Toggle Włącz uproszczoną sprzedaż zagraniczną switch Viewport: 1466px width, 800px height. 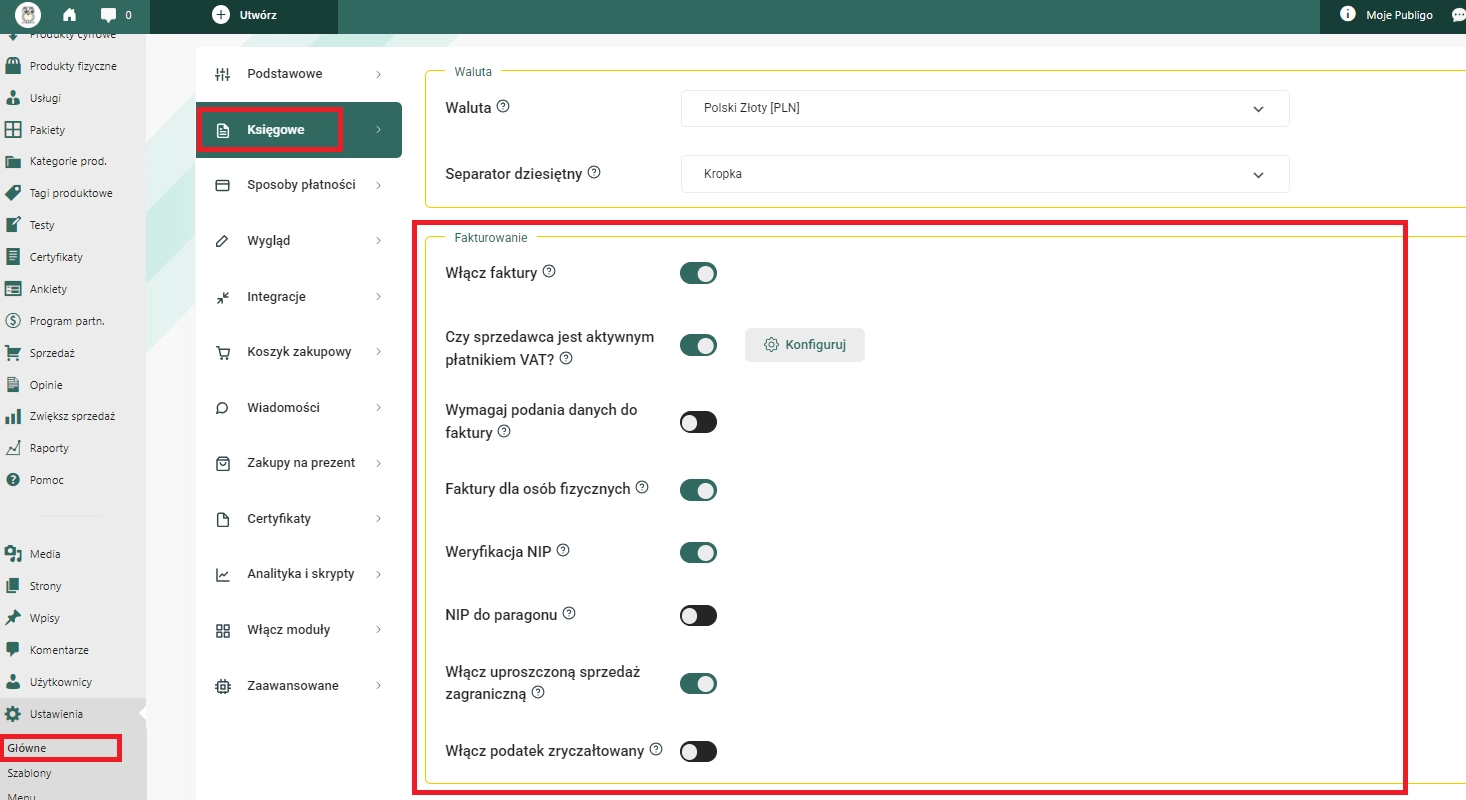coord(698,684)
